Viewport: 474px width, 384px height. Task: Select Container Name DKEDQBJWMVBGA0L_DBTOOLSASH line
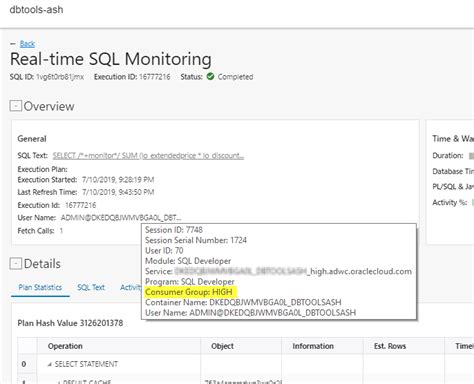coord(243,302)
